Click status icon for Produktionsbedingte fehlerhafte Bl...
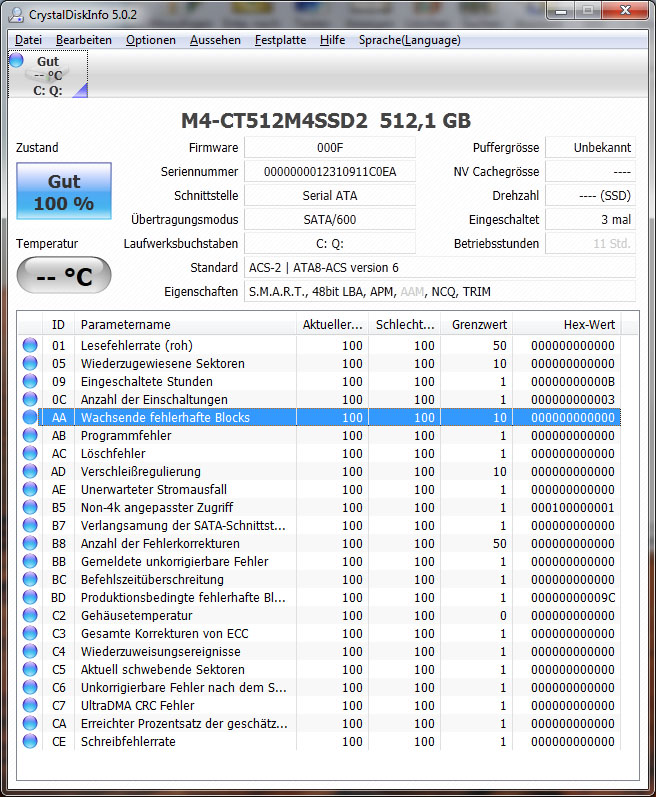Screen dimensions: 656x797 click(x=30, y=597)
